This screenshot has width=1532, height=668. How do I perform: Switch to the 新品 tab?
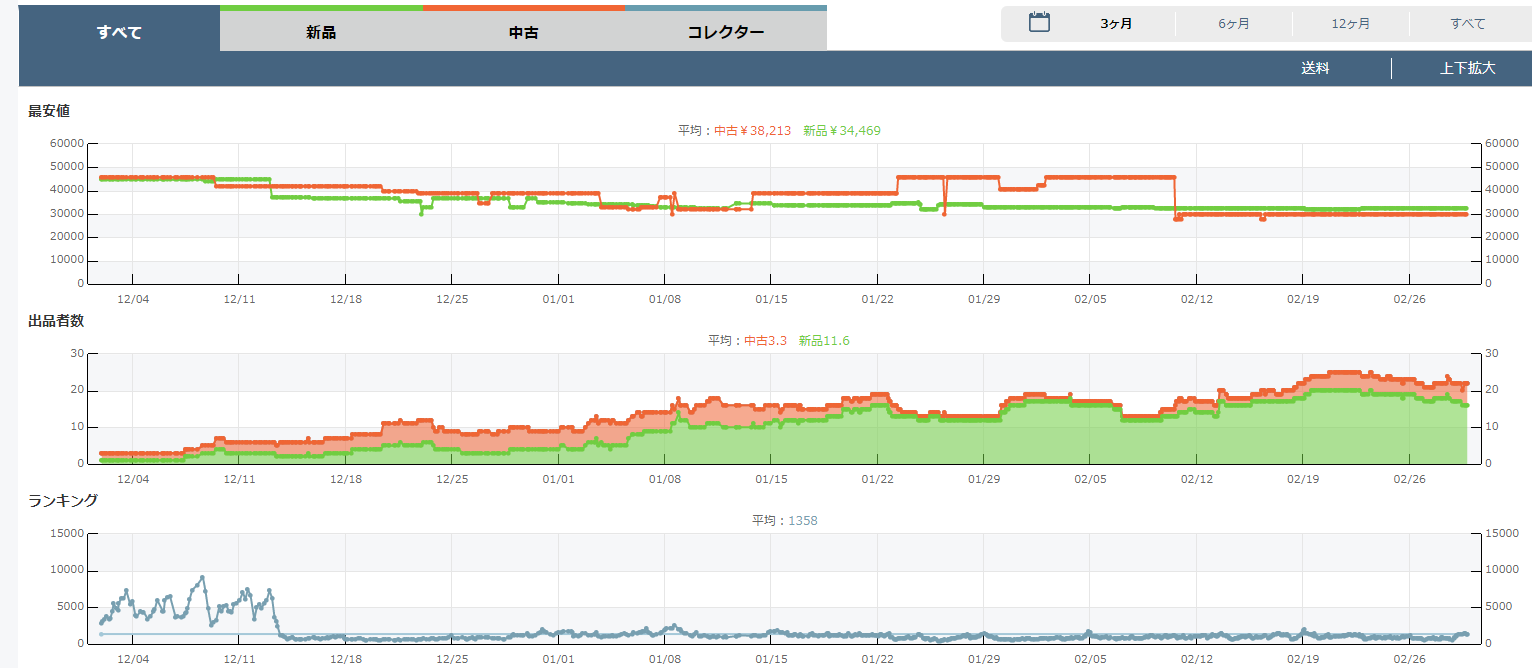pos(321,32)
